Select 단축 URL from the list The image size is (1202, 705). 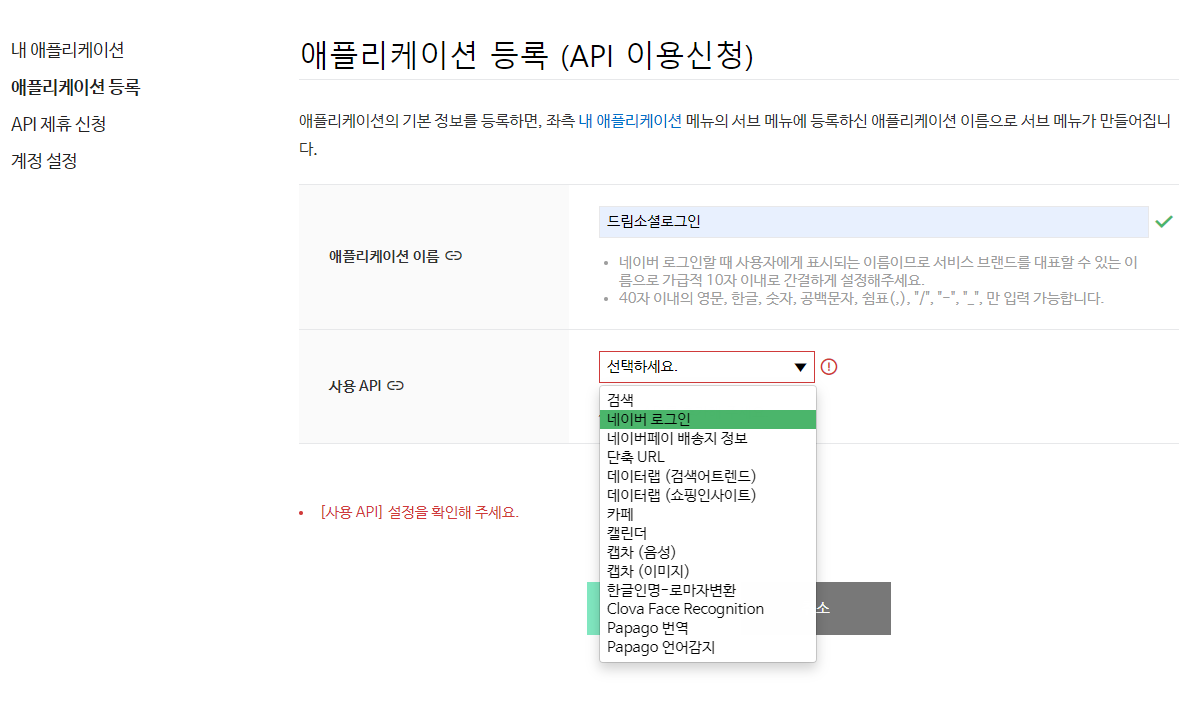pyautogui.click(x=708, y=457)
